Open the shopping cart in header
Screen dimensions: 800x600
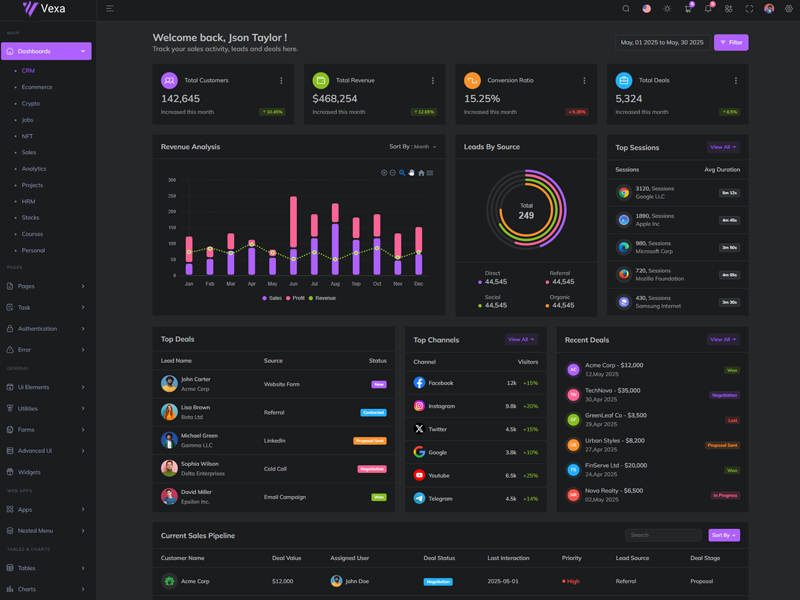click(687, 9)
